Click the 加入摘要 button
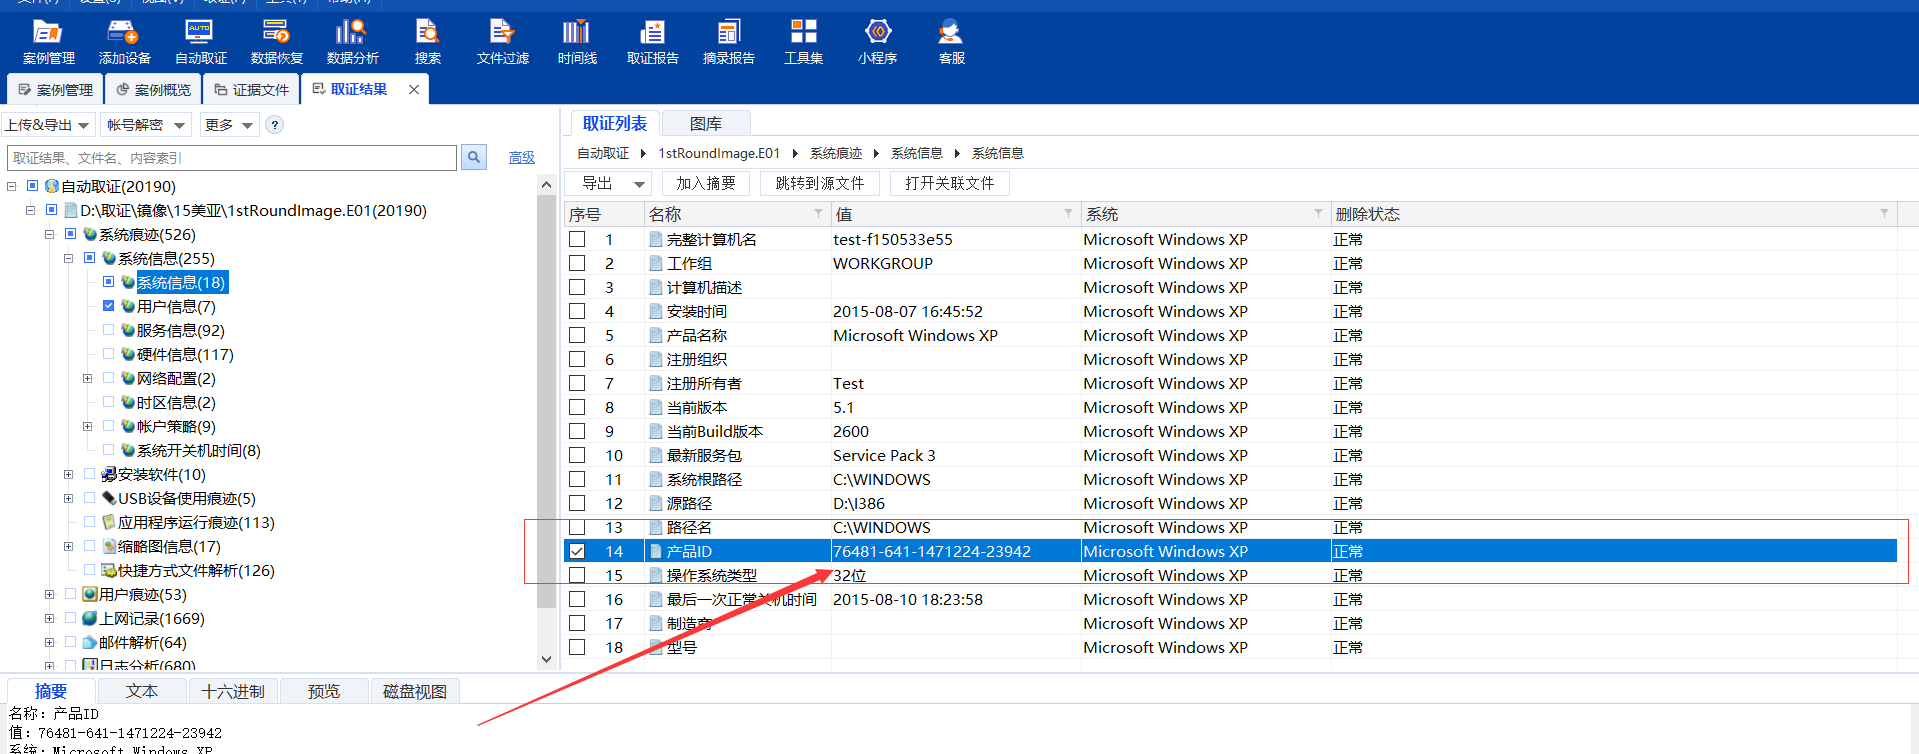 (705, 183)
